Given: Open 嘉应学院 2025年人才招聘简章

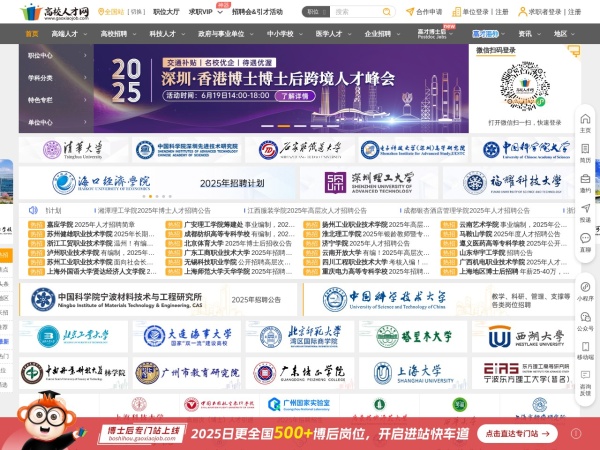Looking at the screenshot, I should [91, 225].
